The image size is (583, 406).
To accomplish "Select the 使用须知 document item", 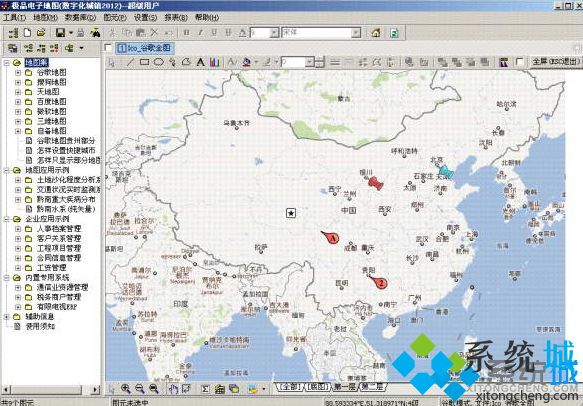I will (40, 326).
